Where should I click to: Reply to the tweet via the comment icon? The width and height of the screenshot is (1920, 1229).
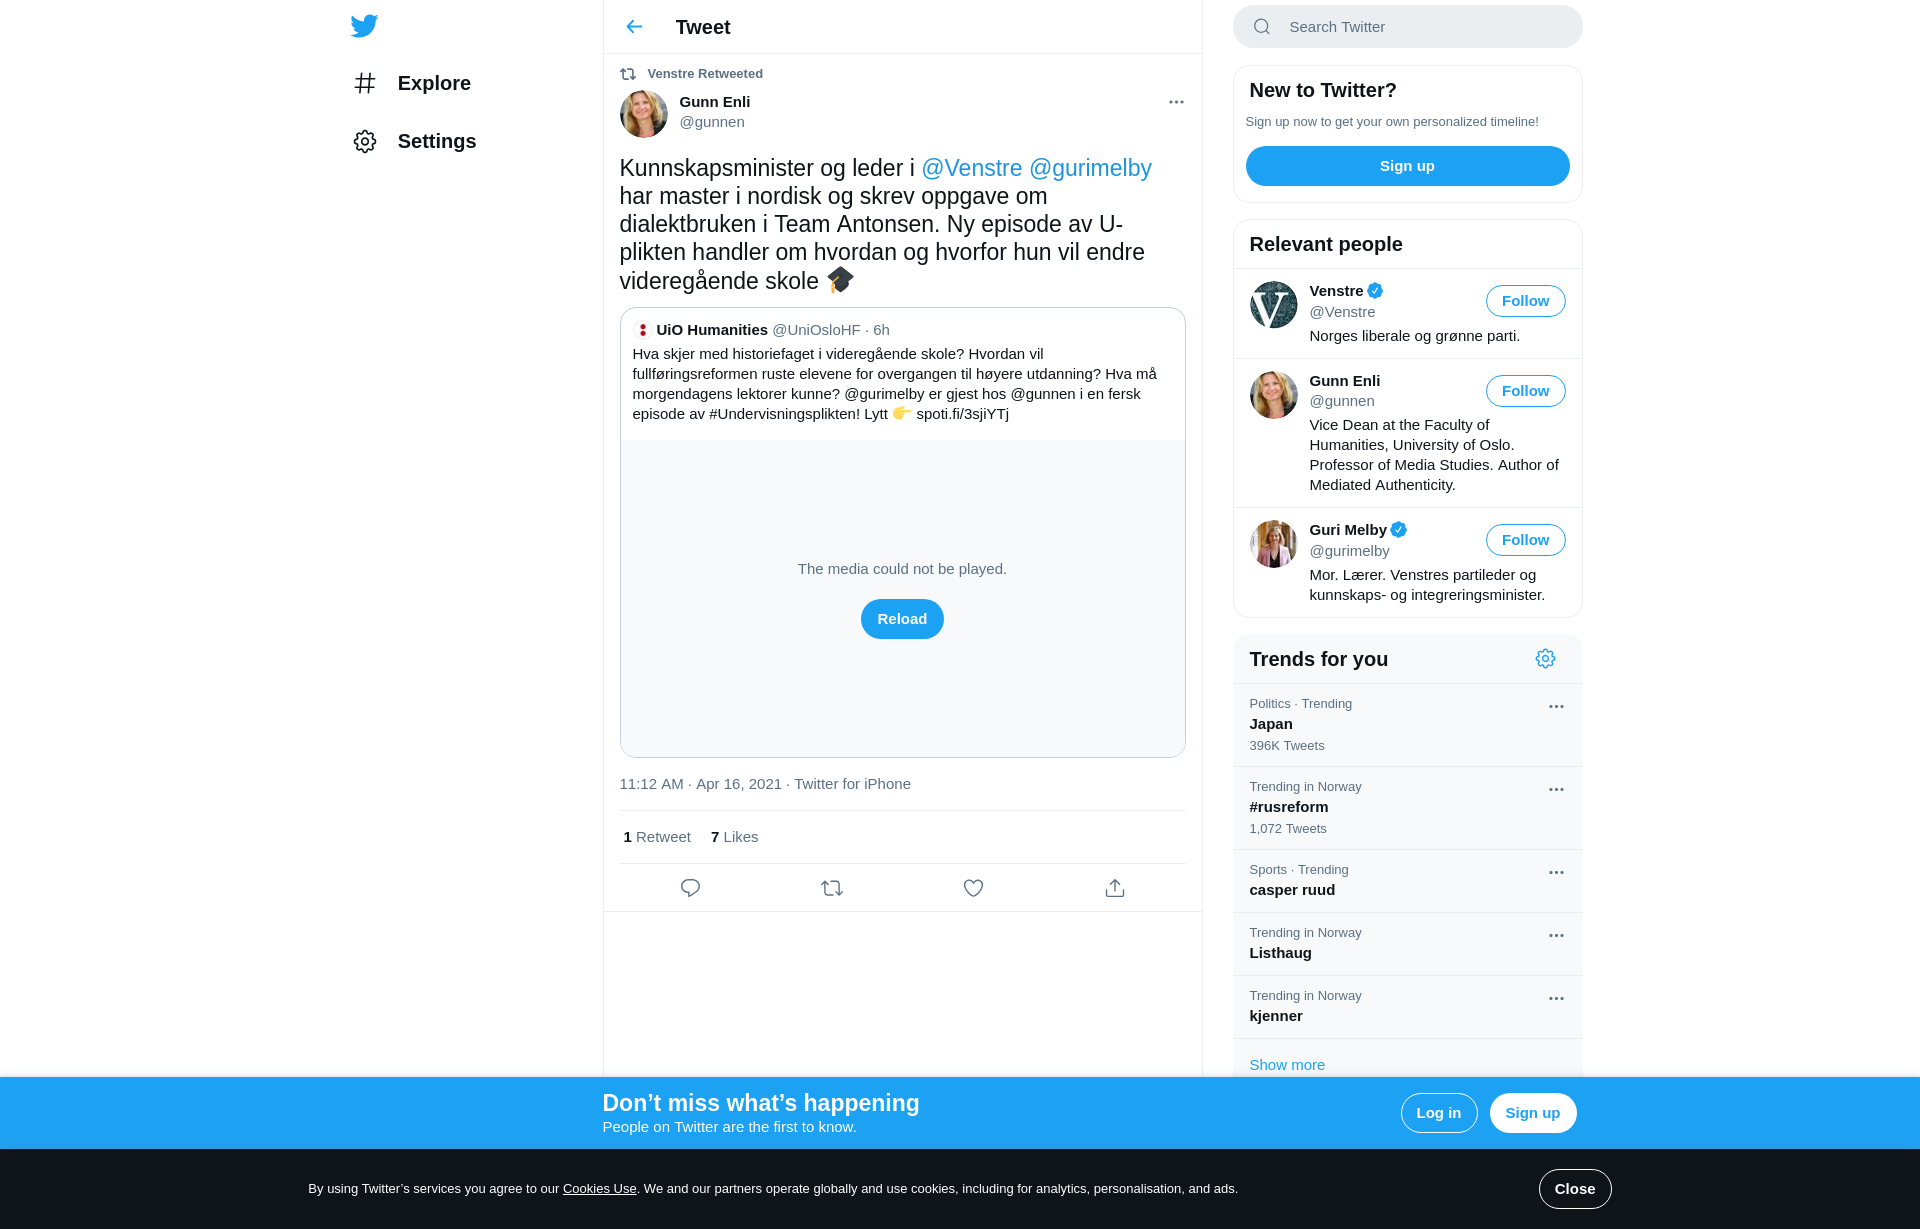(x=690, y=888)
